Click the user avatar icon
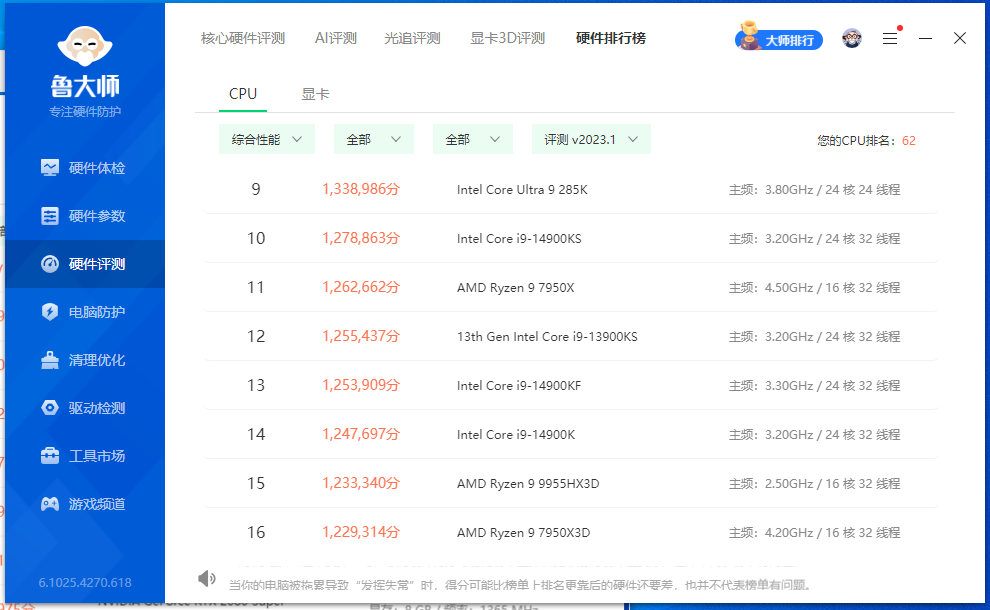 pos(852,39)
